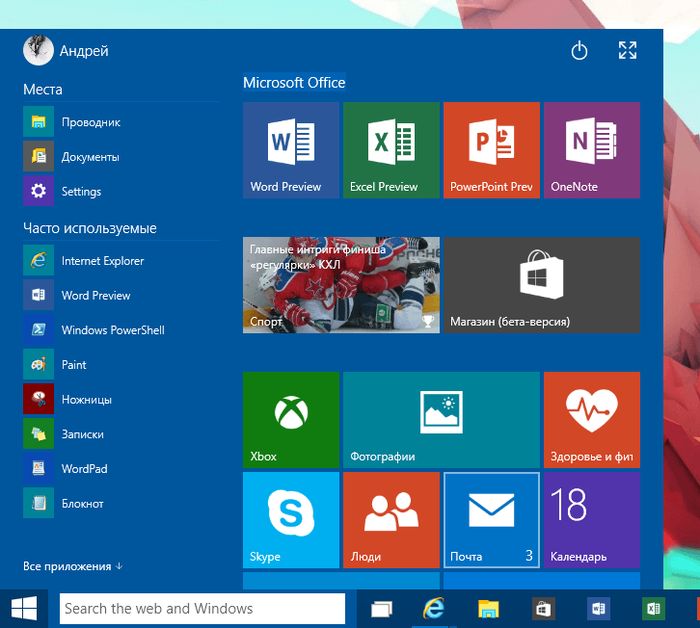Open the Word Preview tile

[291, 150]
